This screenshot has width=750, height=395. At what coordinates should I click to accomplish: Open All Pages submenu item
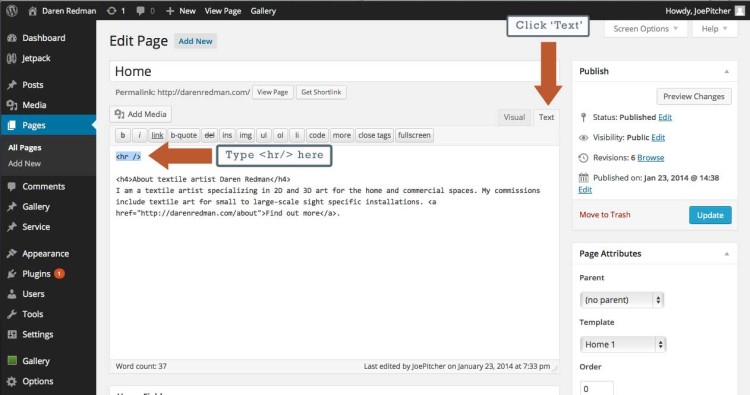click(x=24, y=148)
